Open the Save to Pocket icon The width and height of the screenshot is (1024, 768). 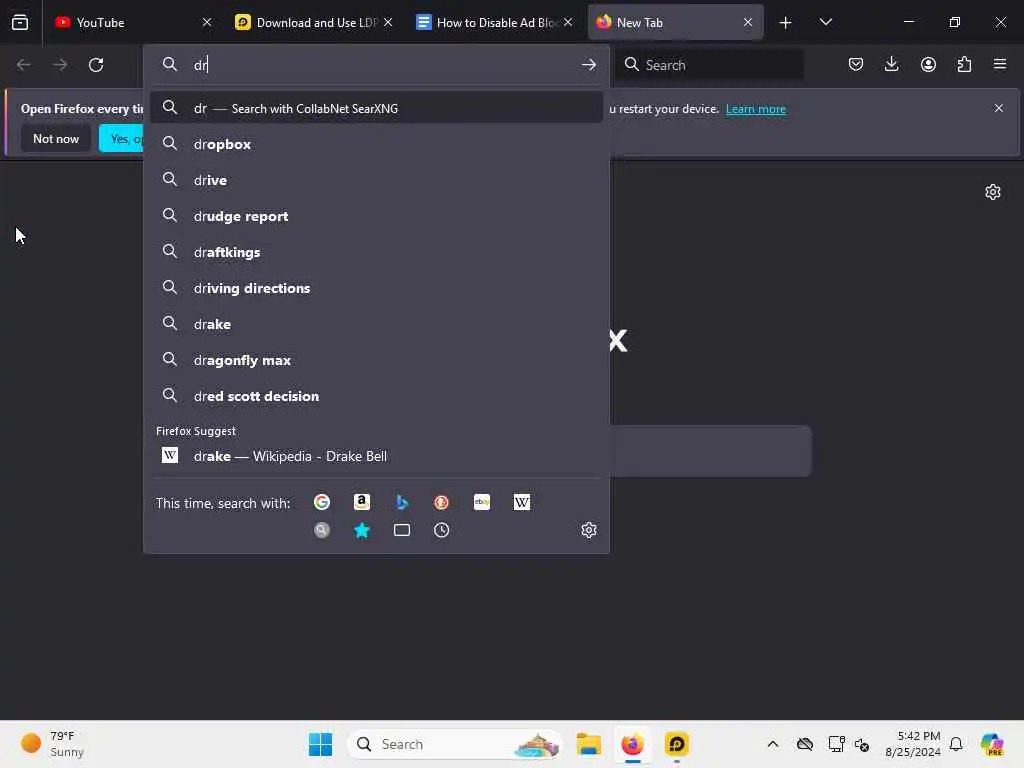tap(856, 64)
